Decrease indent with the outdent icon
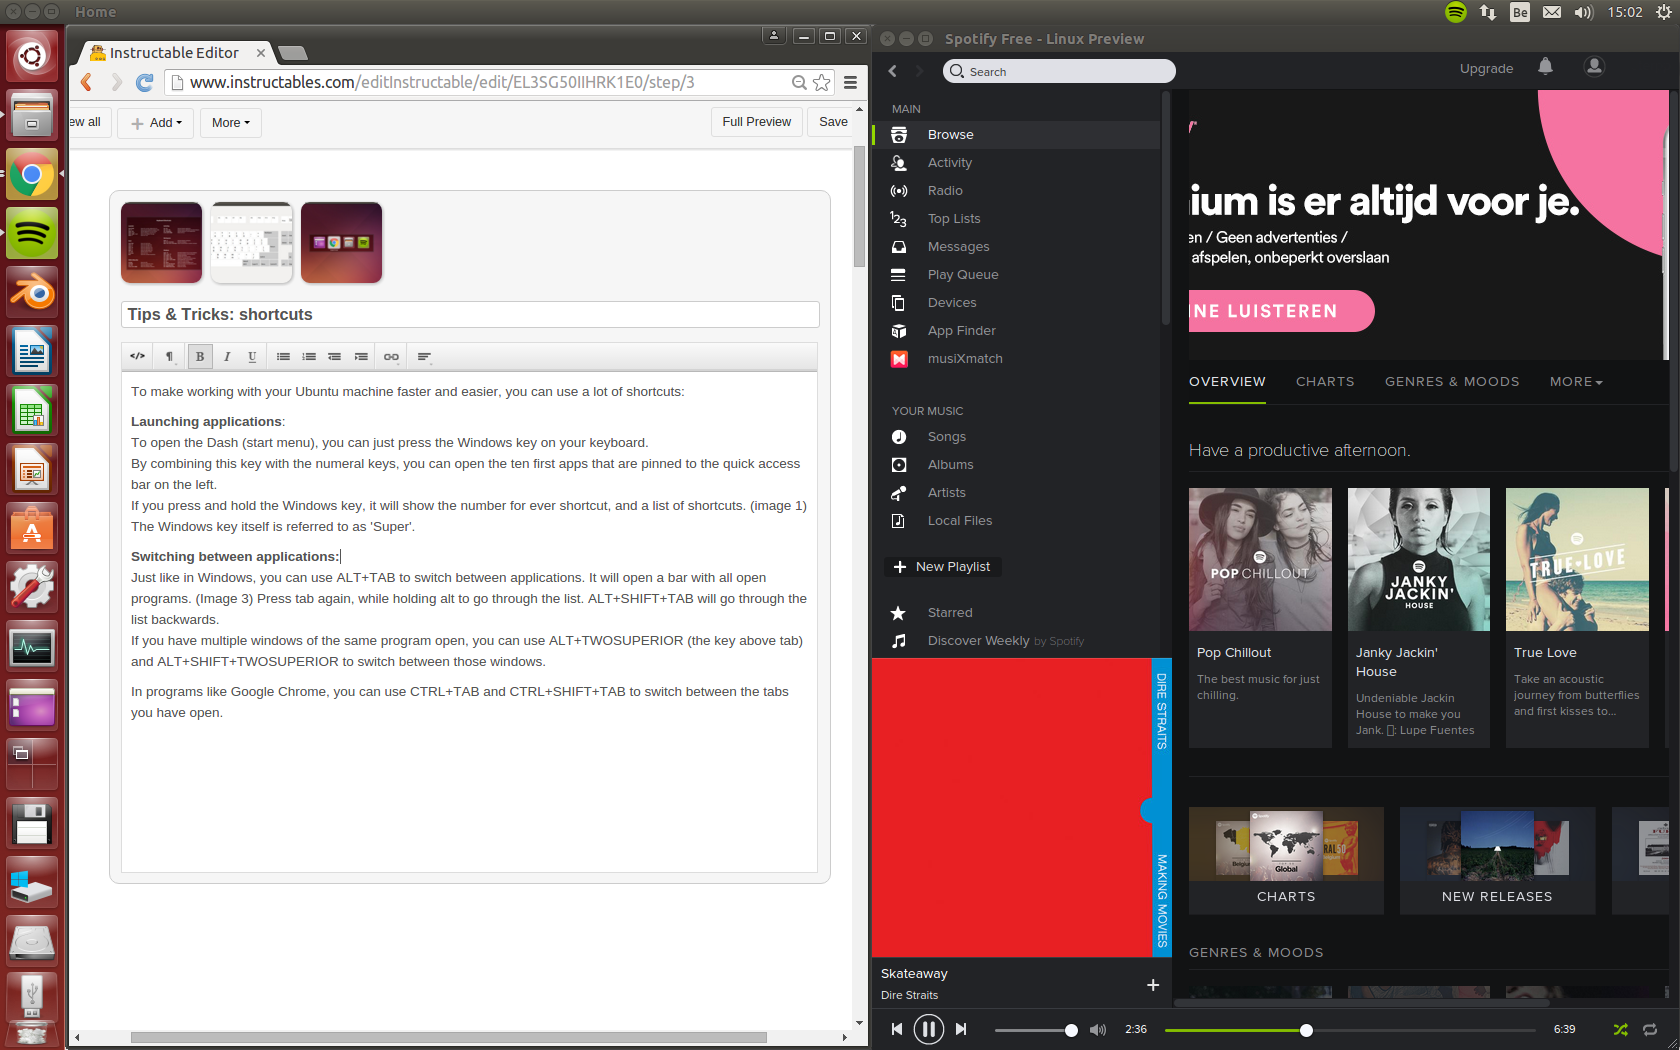Image resolution: width=1680 pixels, height=1050 pixels. point(335,357)
